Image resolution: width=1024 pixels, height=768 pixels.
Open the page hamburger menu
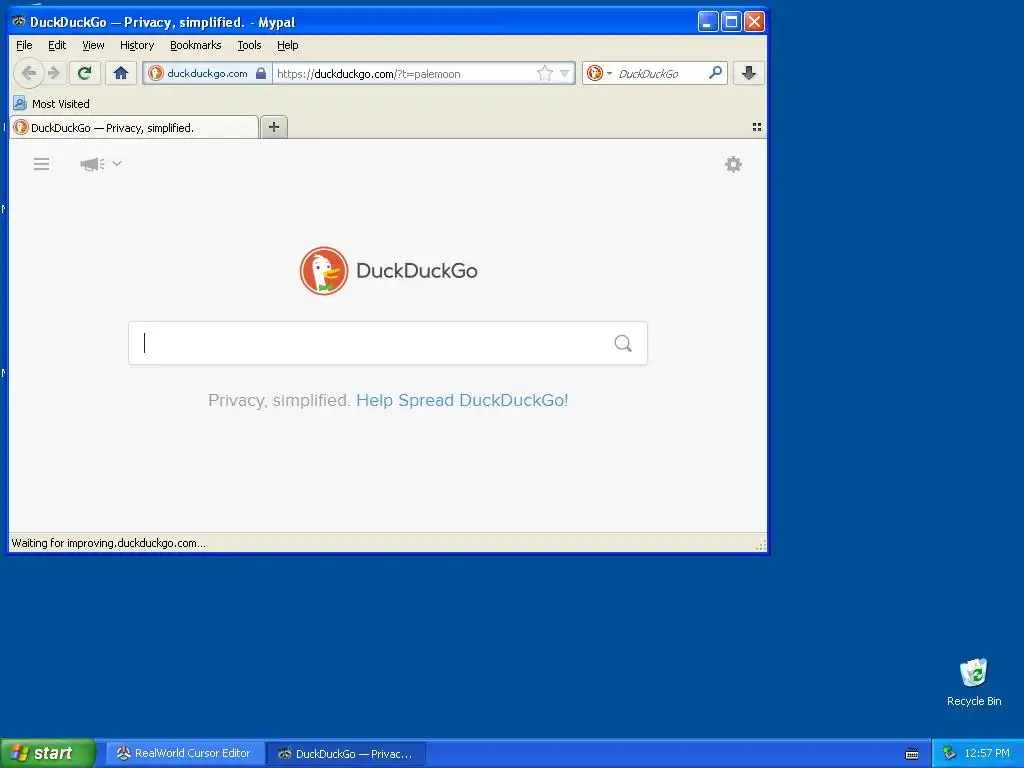pos(41,164)
